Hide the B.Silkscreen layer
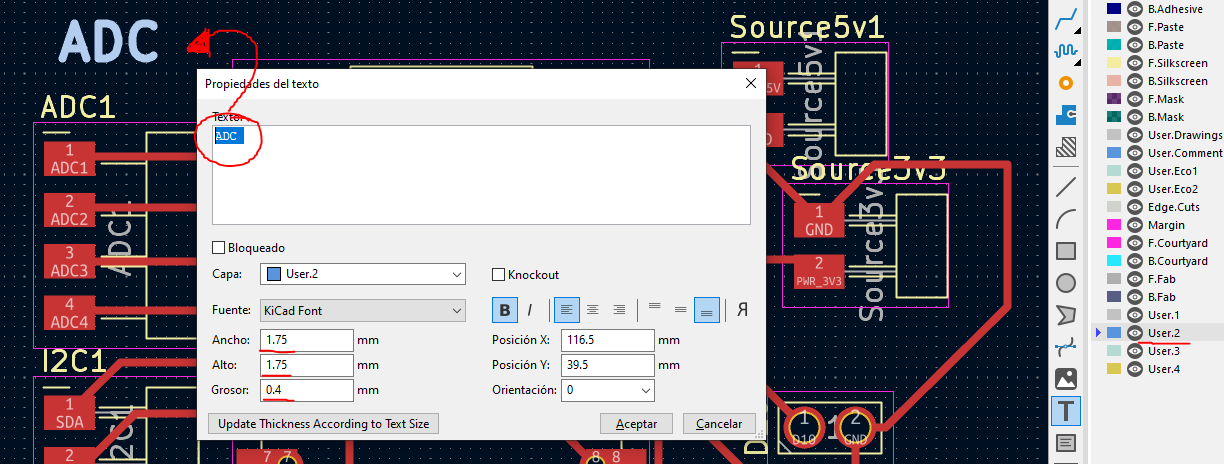 coord(1135,81)
